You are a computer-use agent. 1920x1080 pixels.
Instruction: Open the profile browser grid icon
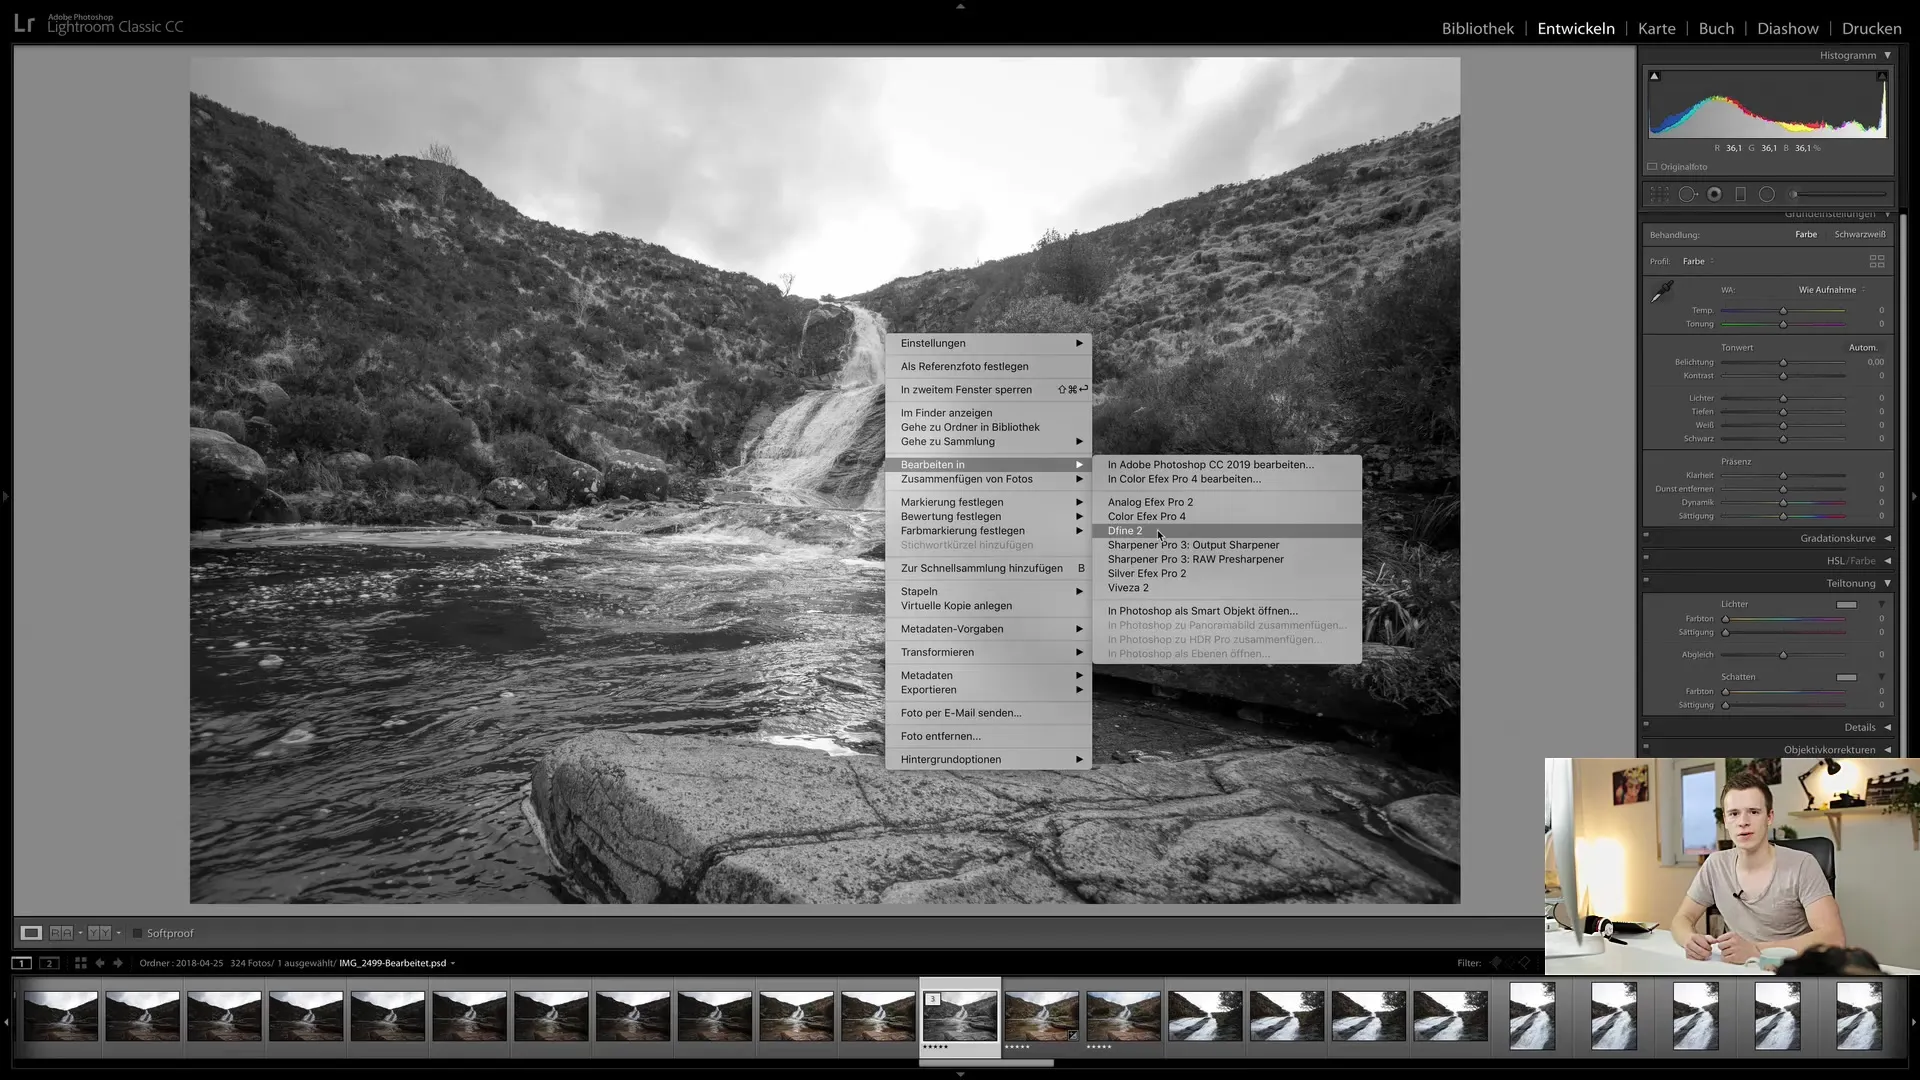[1877, 261]
